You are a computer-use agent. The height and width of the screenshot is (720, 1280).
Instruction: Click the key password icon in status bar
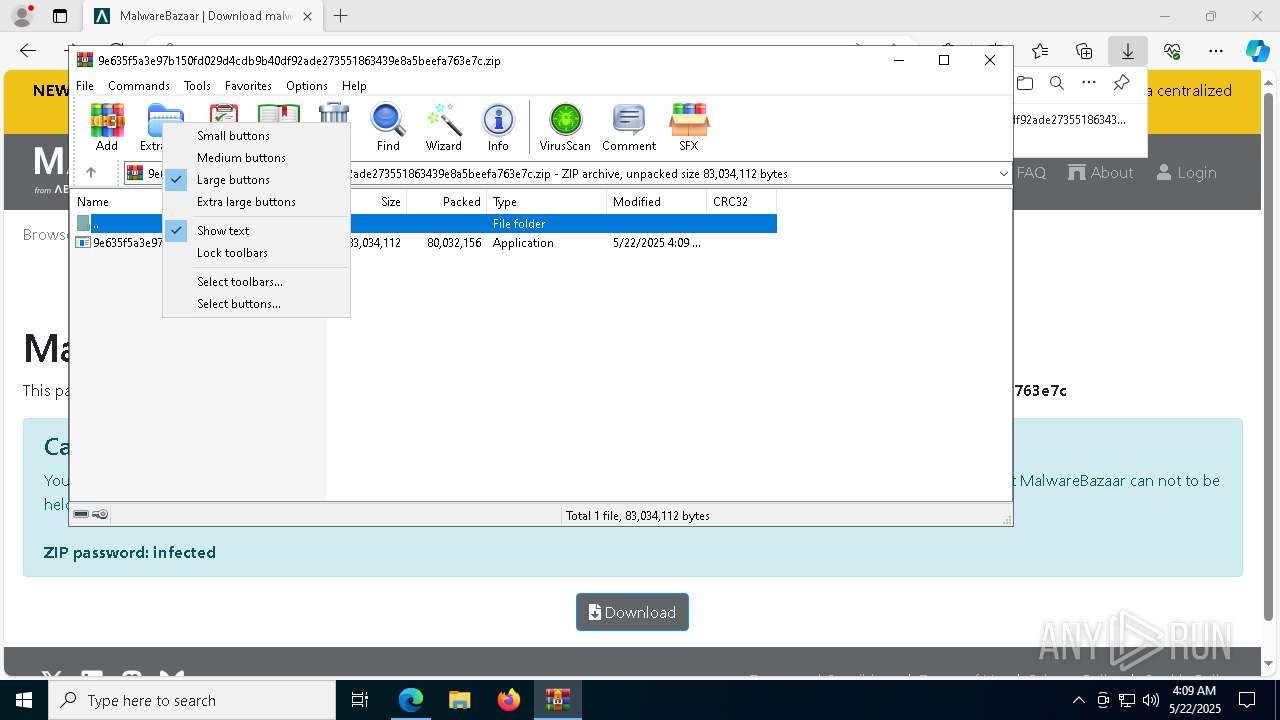pos(100,514)
